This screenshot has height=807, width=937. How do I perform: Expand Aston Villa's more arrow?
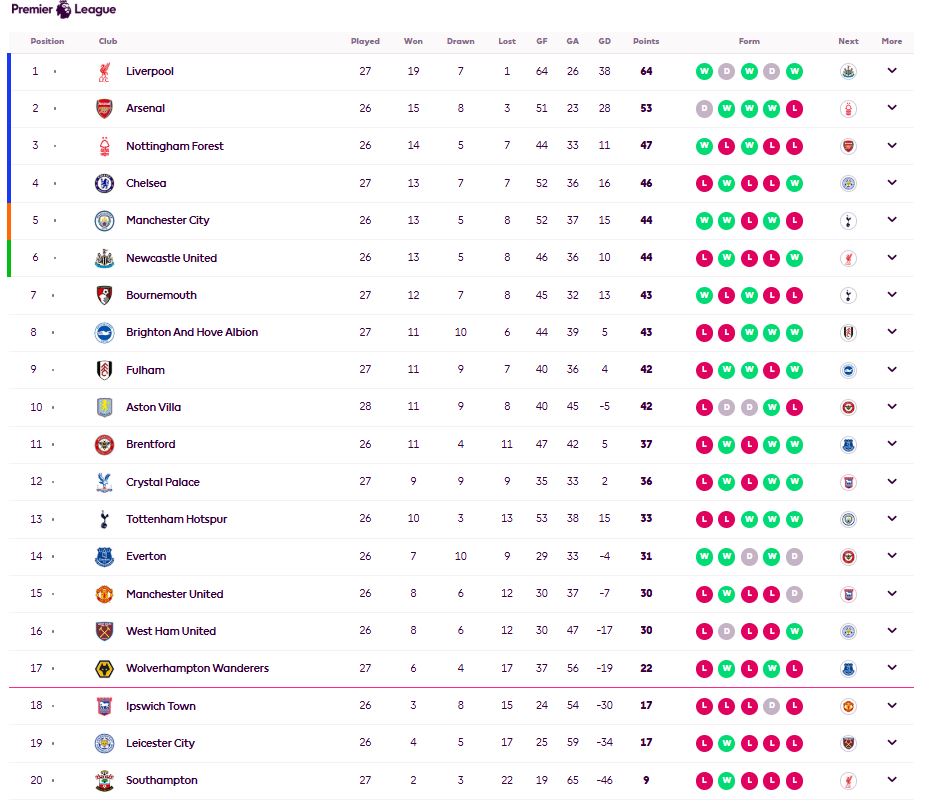point(892,407)
